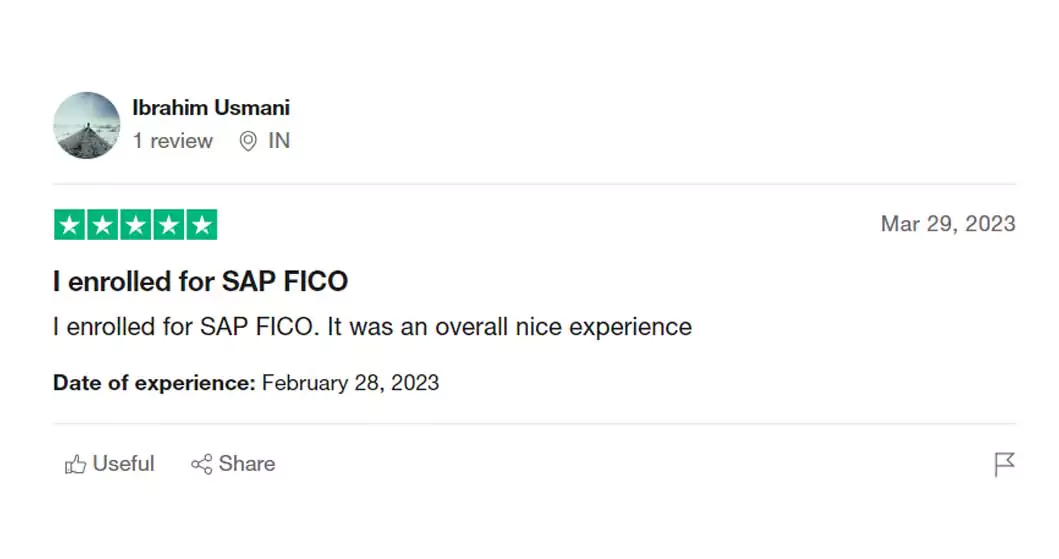The width and height of the screenshot is (1059, 559).
Task: Click the thumbs-up icon
Action: 75,465
